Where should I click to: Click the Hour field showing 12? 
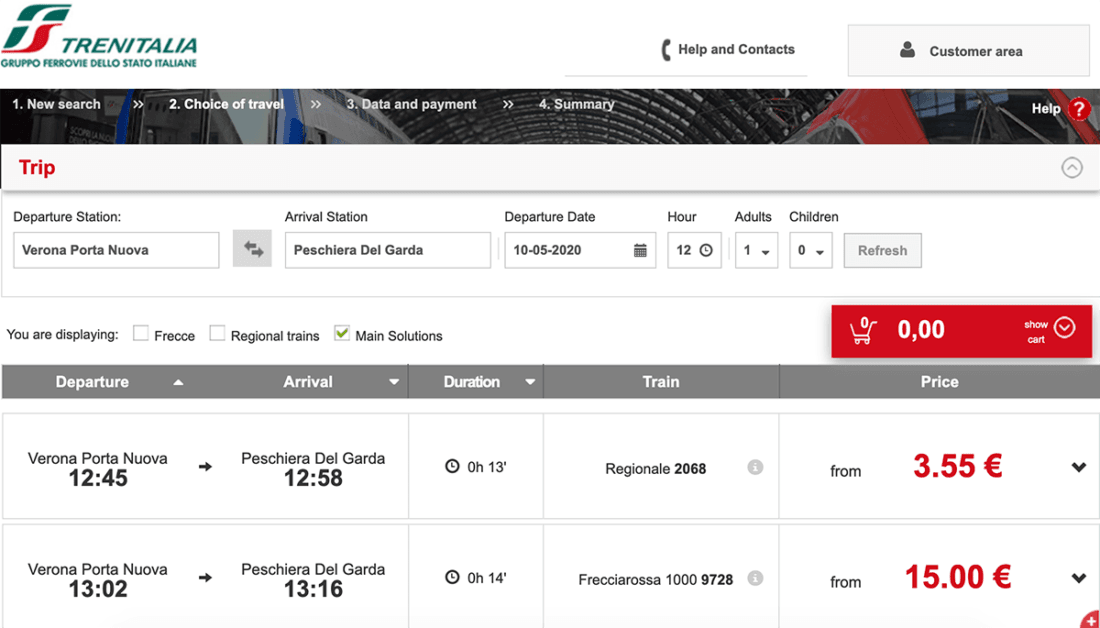[x=695, y=250]
